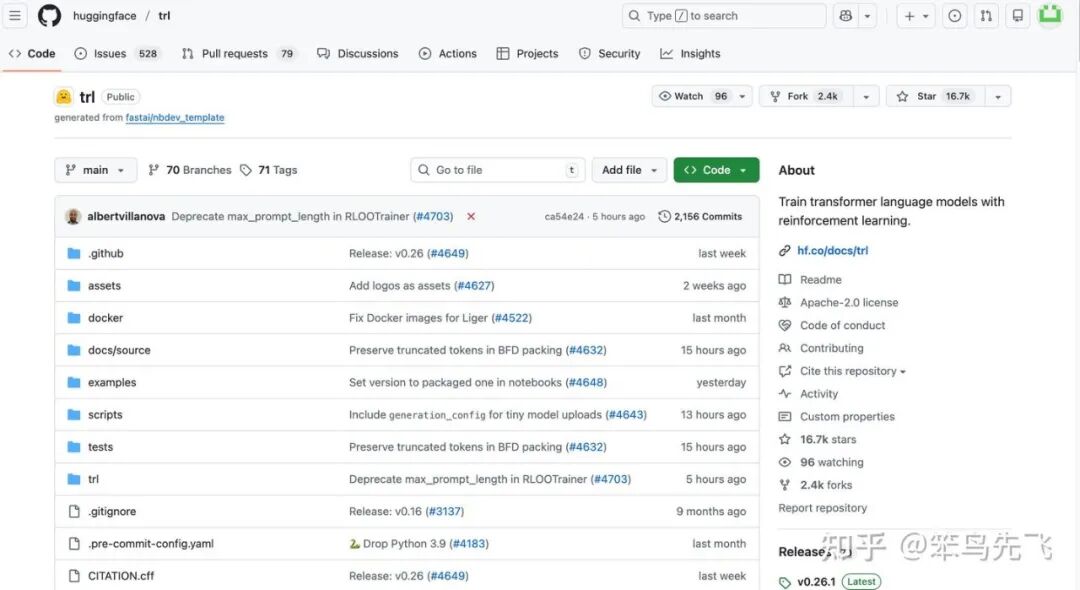The image size is (1080, 590).
Task: Toggle Watch on the repository
Action: pyautogui.click(x=692, y=96)
